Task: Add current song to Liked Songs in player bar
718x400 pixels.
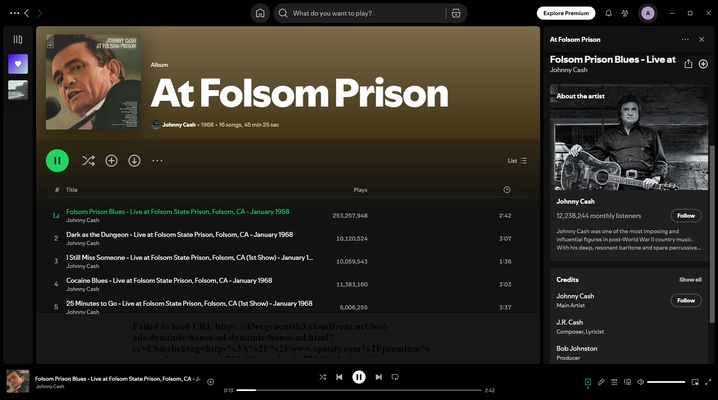Action: point(211,382)
